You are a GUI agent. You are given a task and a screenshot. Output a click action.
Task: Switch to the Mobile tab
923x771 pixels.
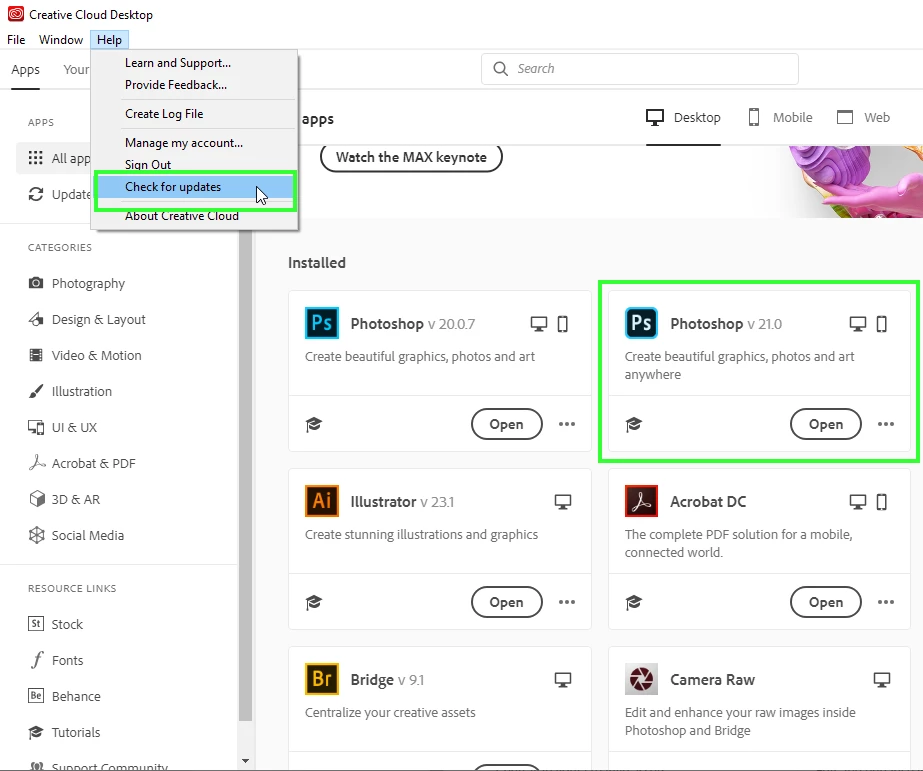tap(780, 118)
